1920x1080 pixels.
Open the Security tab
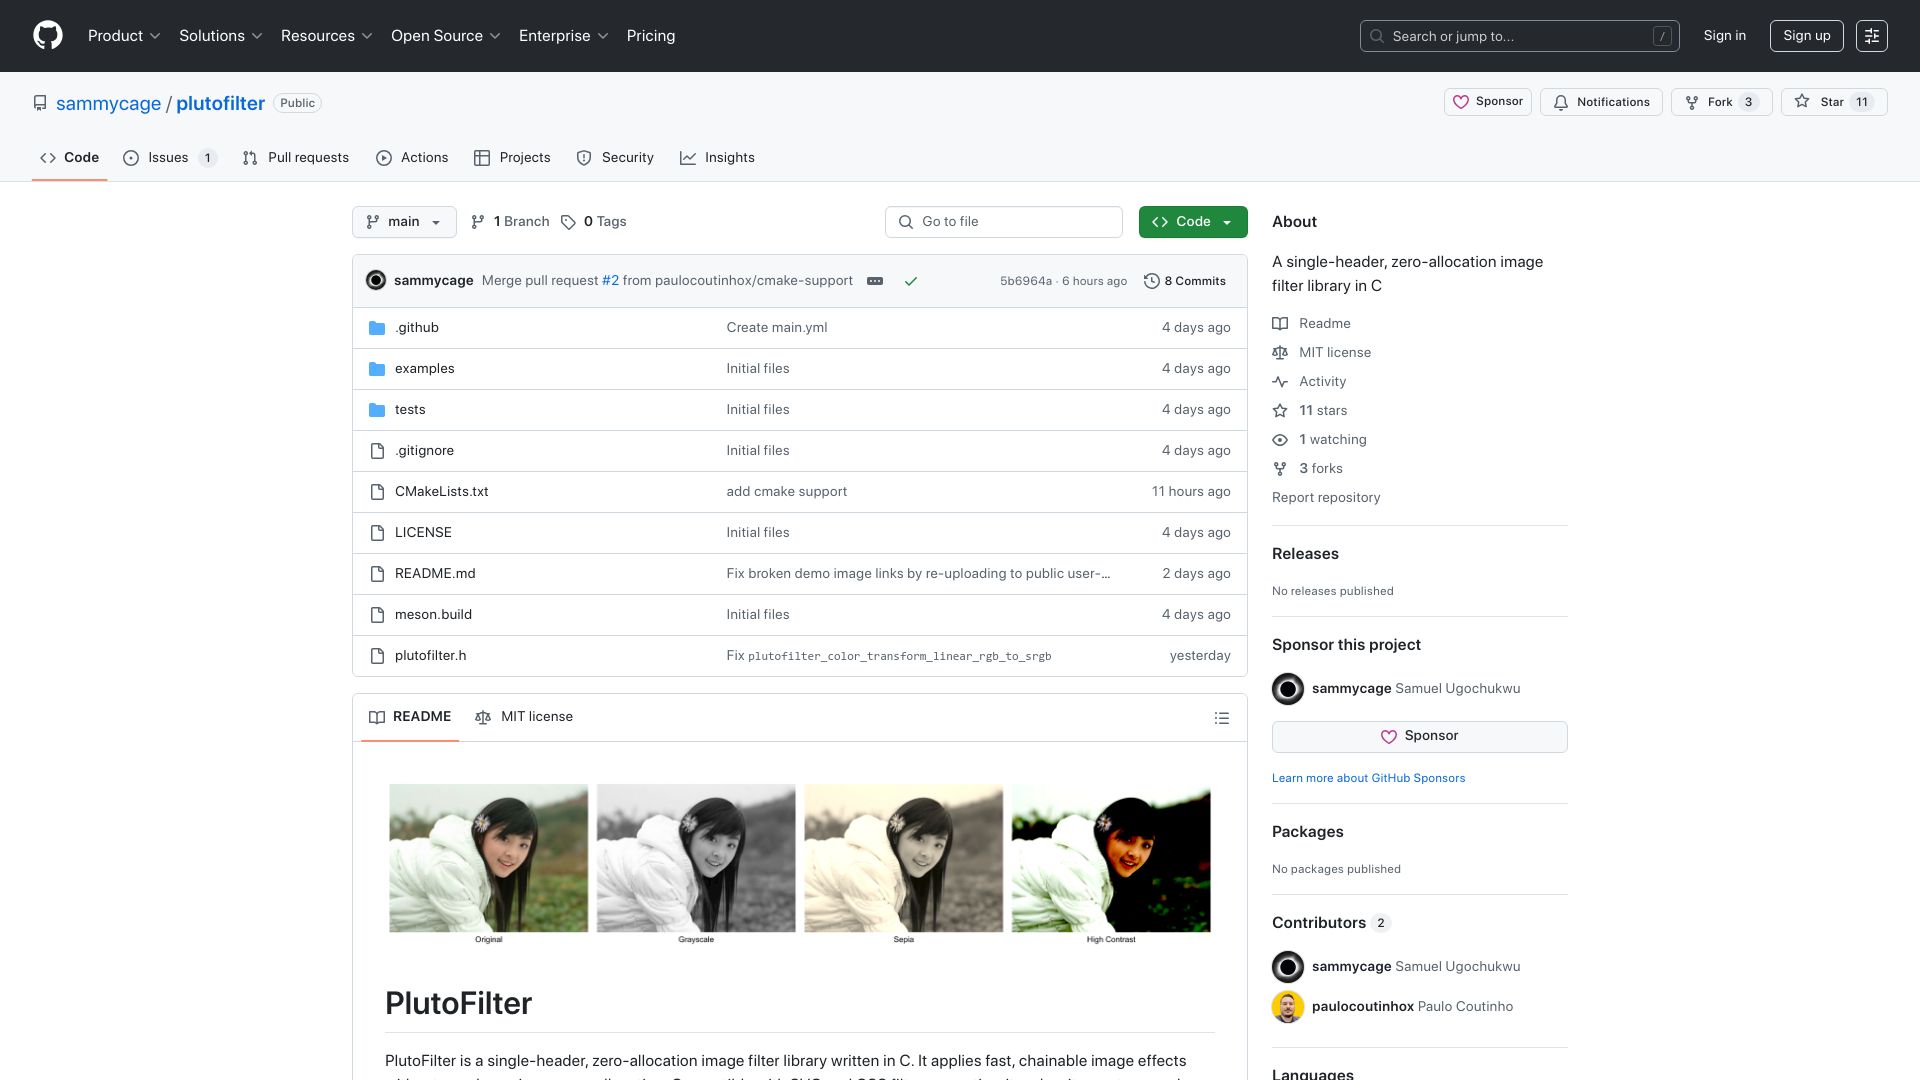615,158
